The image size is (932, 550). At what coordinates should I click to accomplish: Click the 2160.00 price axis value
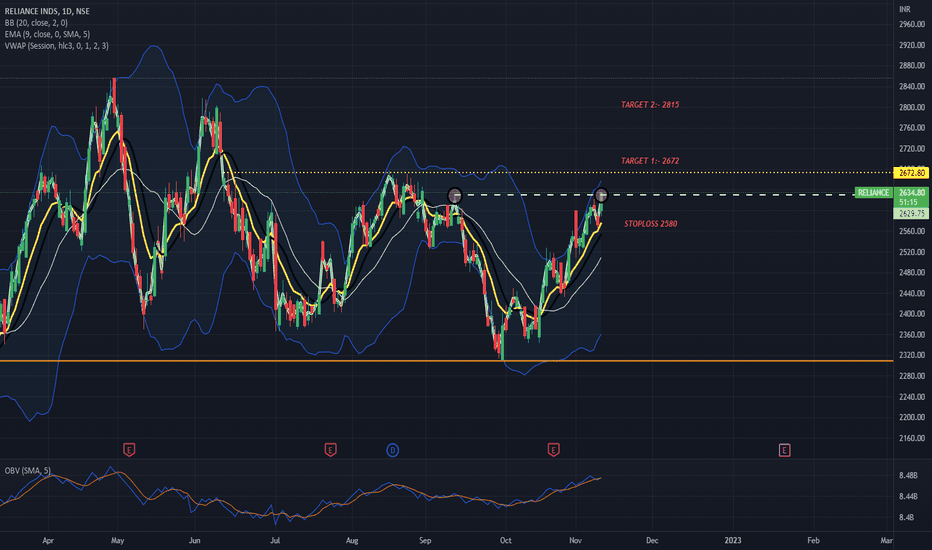tap(912, 438)
